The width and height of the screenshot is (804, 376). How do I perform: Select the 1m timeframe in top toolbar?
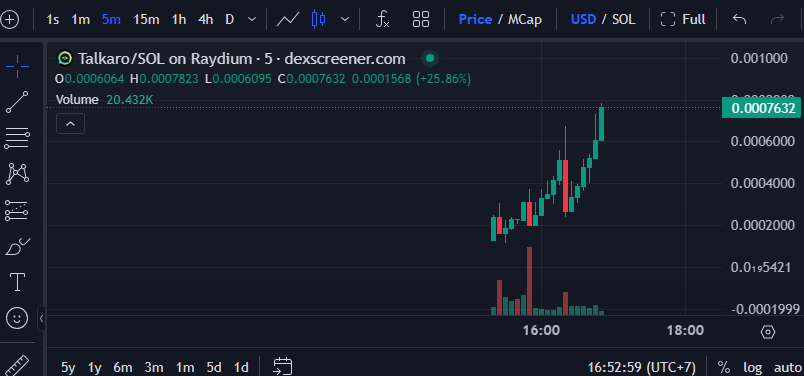tap(81, 20)
